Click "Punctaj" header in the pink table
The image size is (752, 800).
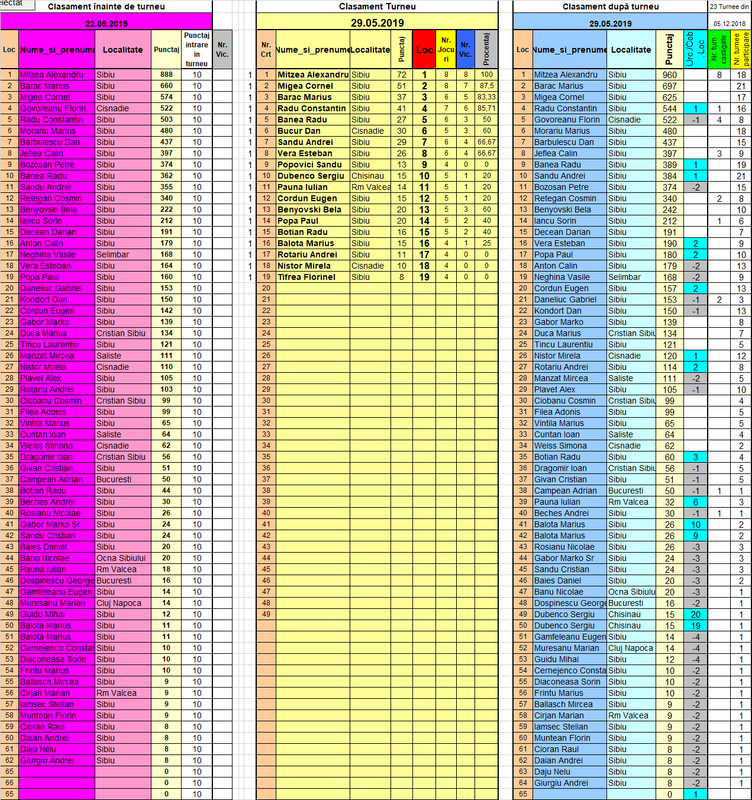pyautogui.click(x=166, y=49)
